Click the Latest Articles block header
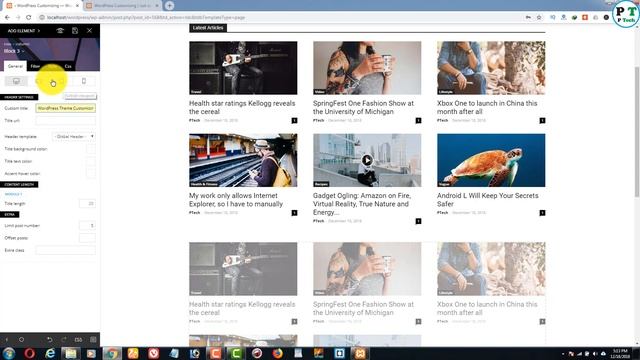 point(208,28)
